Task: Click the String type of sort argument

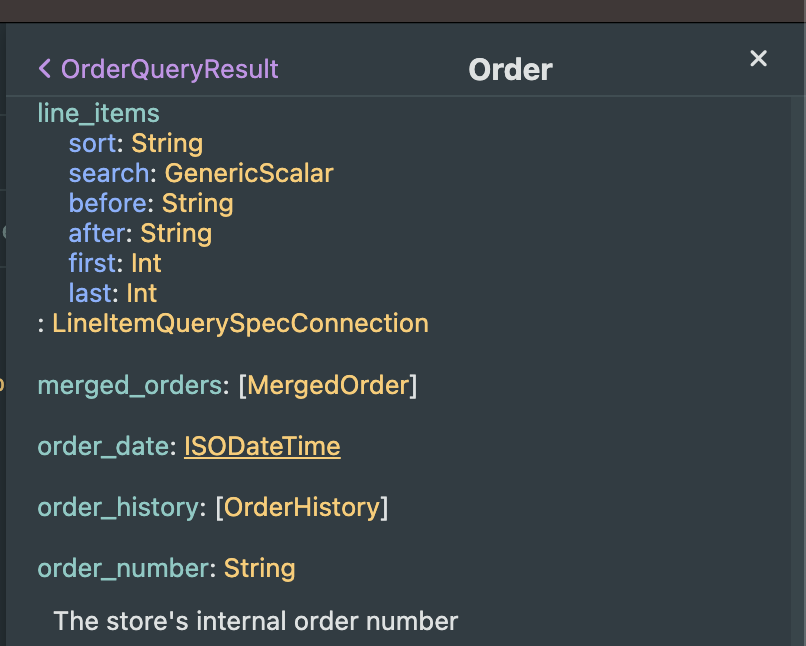Action: point(167,143)
